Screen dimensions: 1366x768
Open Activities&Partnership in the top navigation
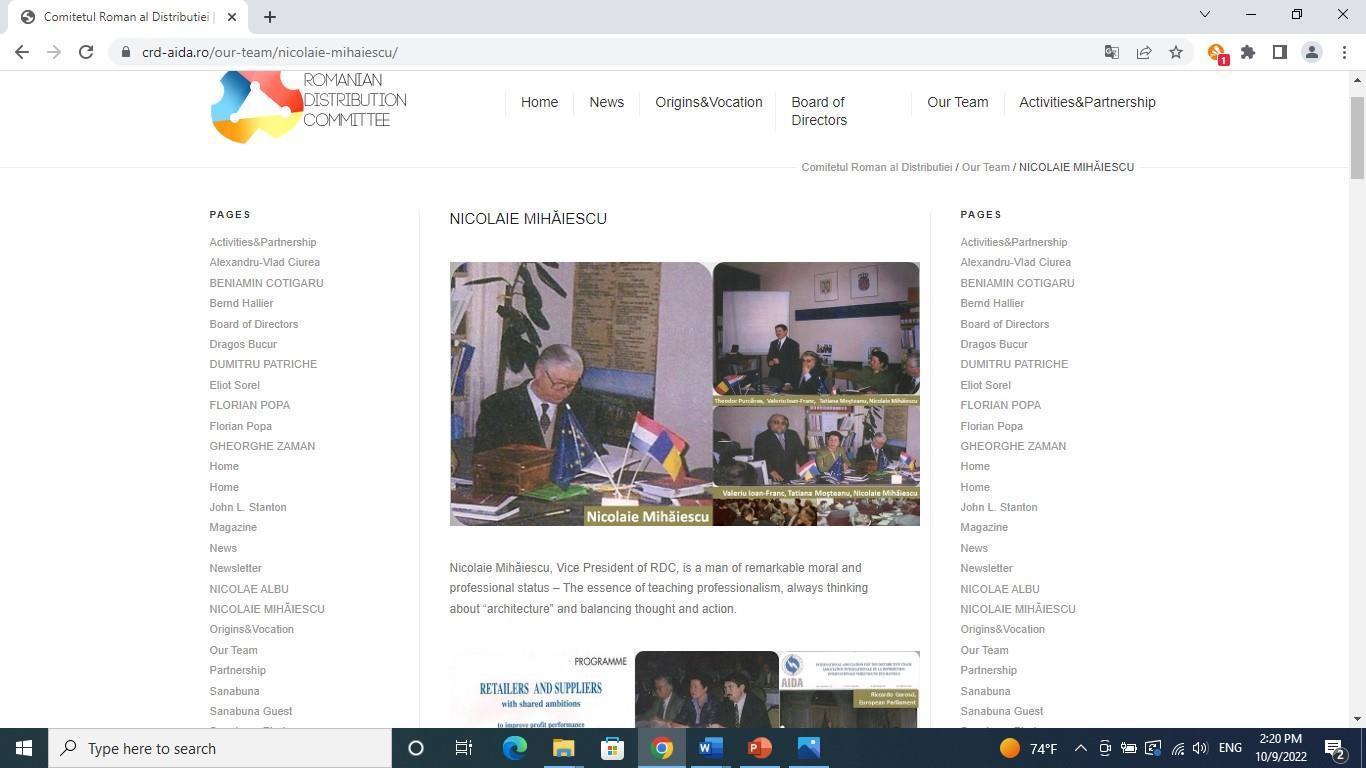[x=1087, y=102]
